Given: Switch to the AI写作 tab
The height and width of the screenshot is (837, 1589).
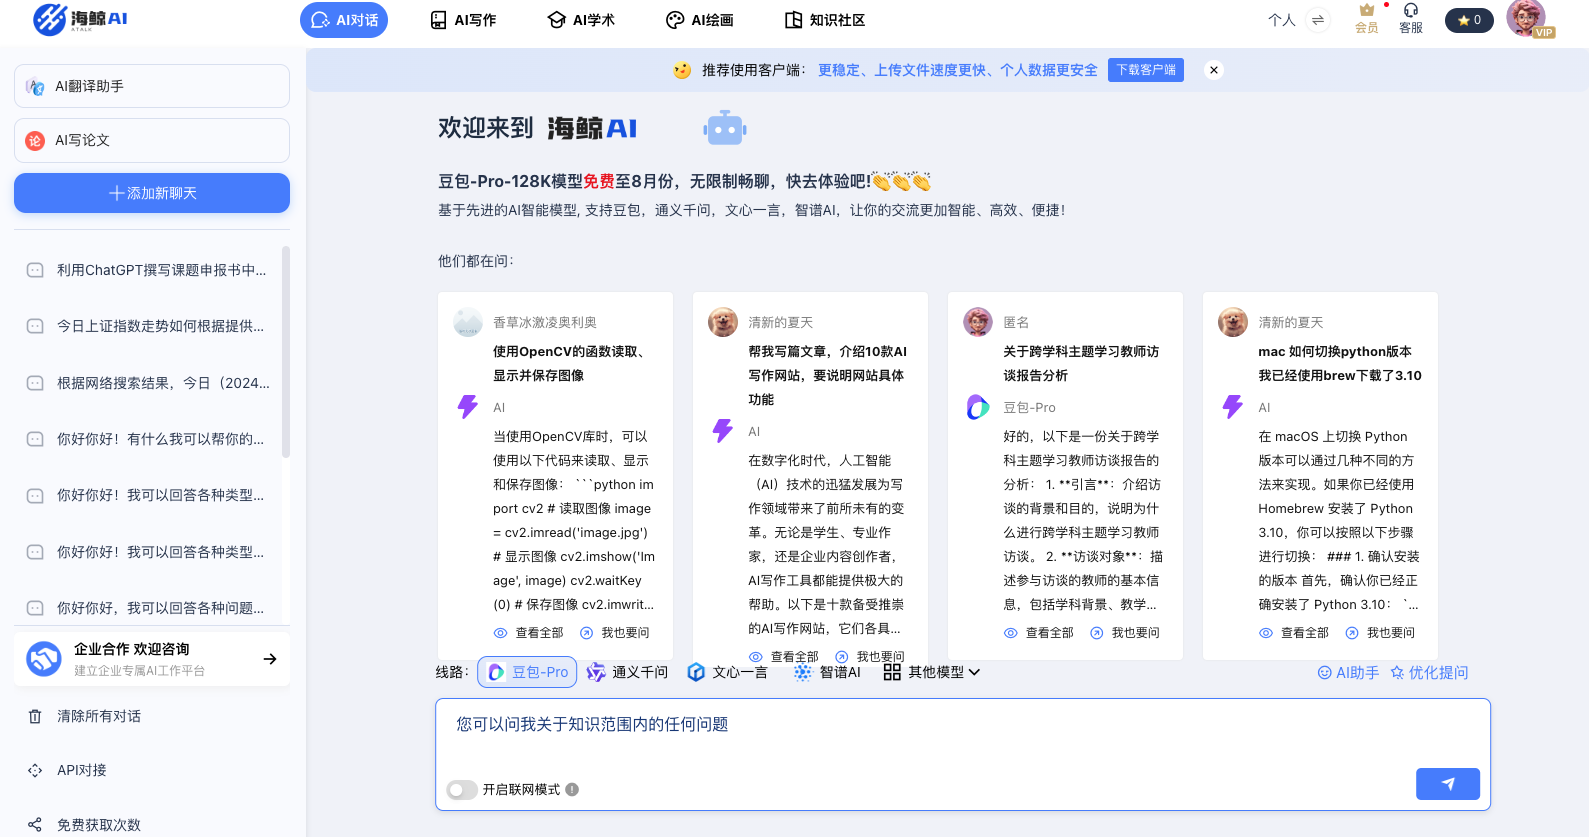Looking at the screenshot, I should (x=463, y=20).
